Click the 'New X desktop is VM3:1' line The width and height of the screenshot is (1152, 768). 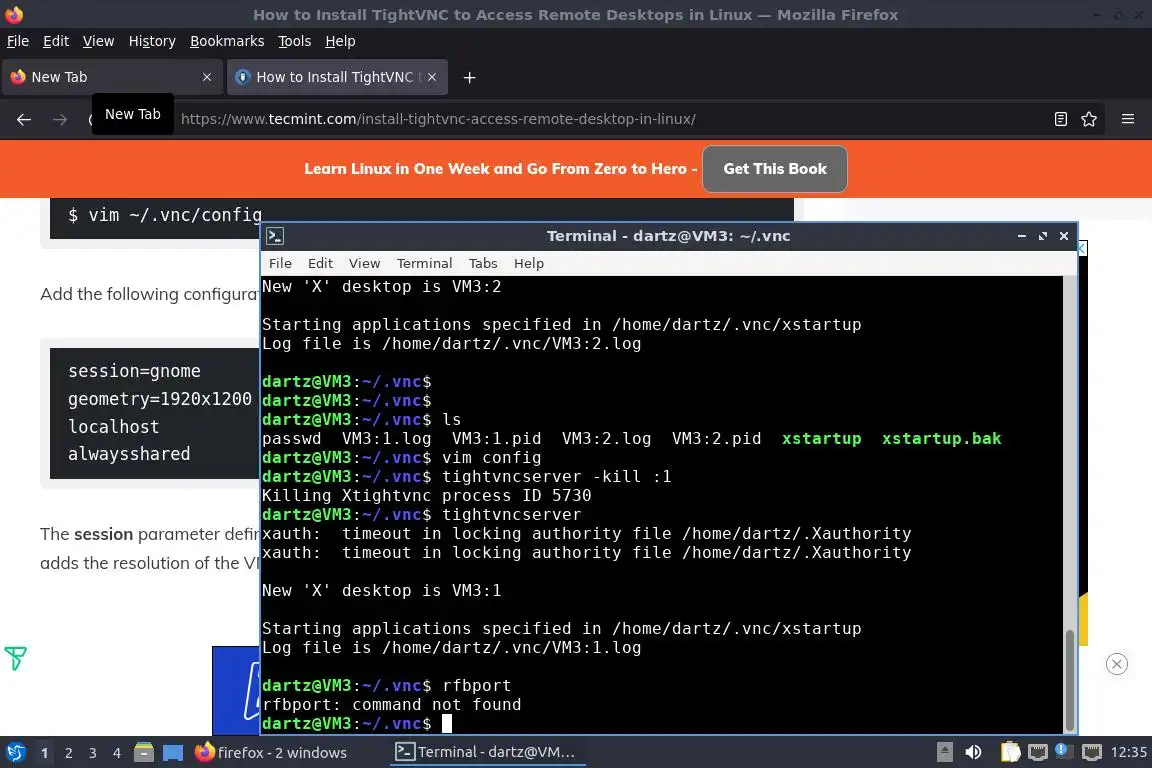point(381,591)
